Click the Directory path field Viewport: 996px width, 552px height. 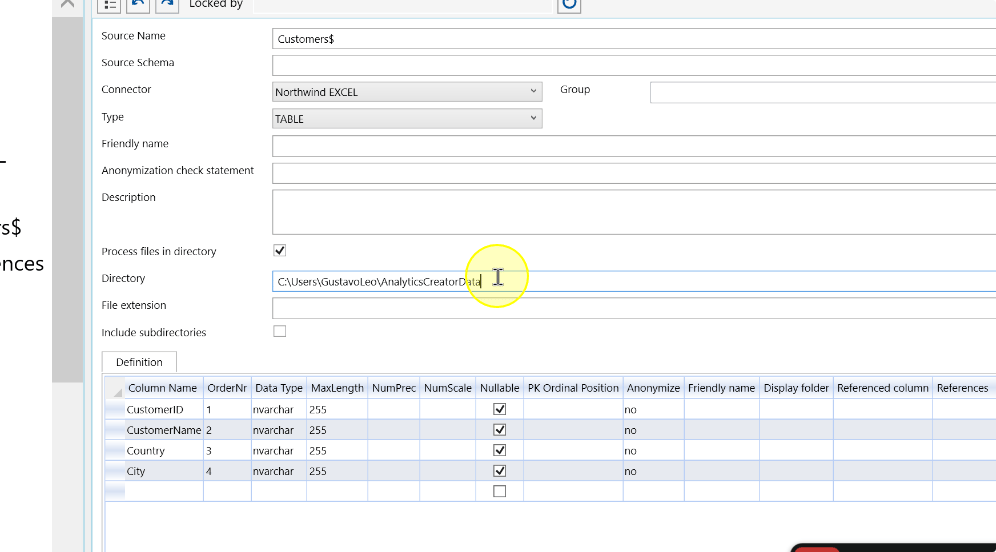[634, 281]
